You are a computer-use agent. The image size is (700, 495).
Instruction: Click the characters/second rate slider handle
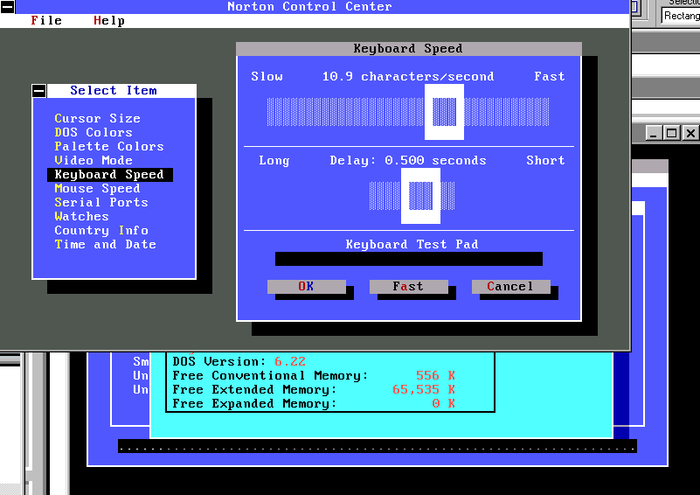[444, 112]
